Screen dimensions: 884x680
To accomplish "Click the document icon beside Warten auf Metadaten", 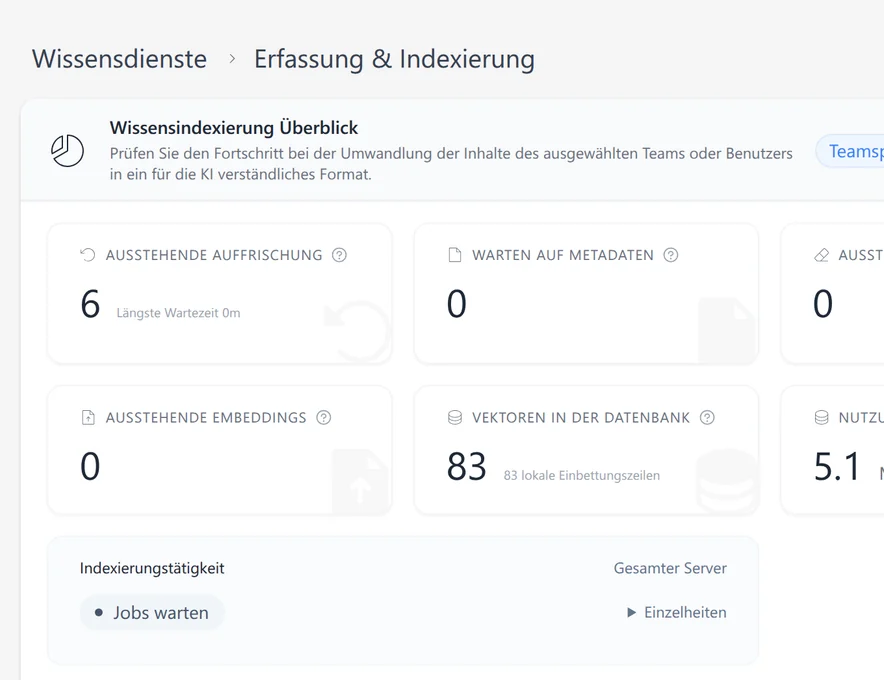I will [x=454, y=255].
